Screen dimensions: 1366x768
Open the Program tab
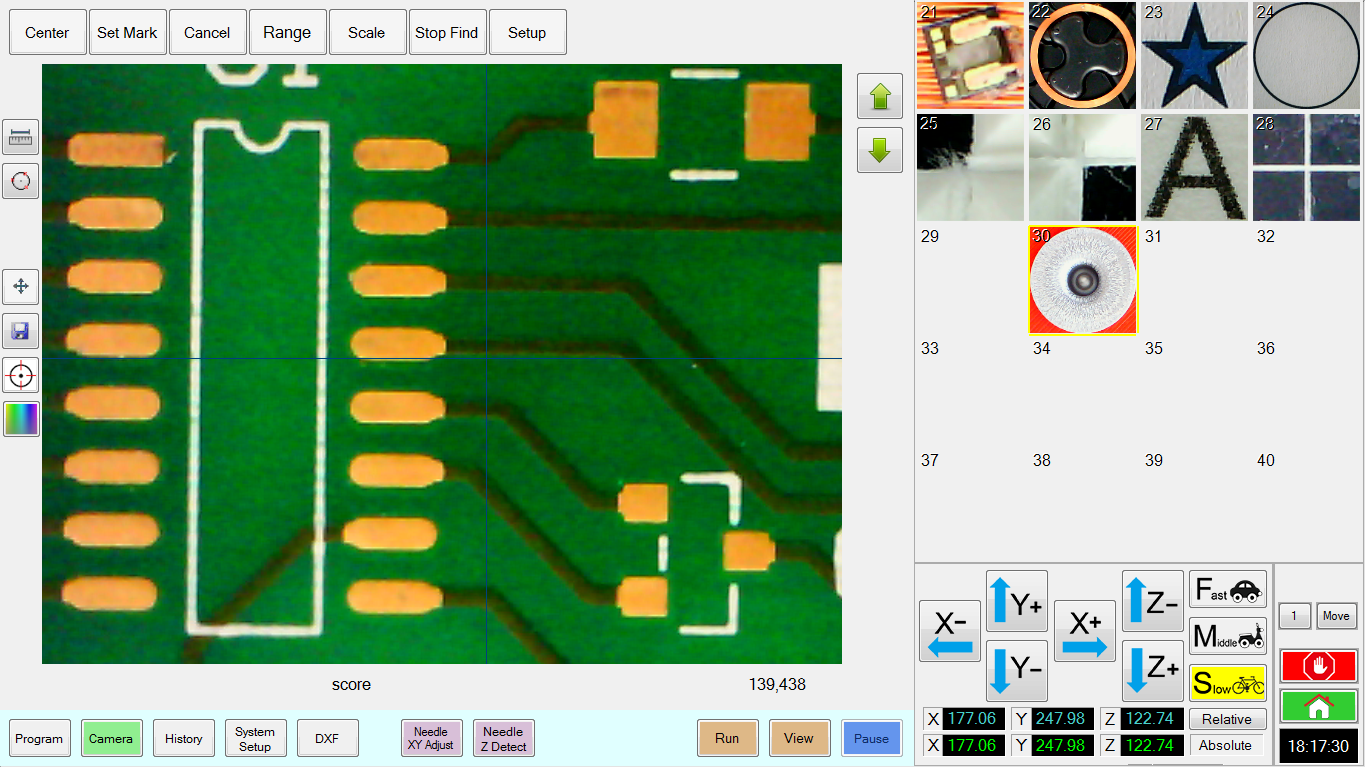tap(40, 739)
